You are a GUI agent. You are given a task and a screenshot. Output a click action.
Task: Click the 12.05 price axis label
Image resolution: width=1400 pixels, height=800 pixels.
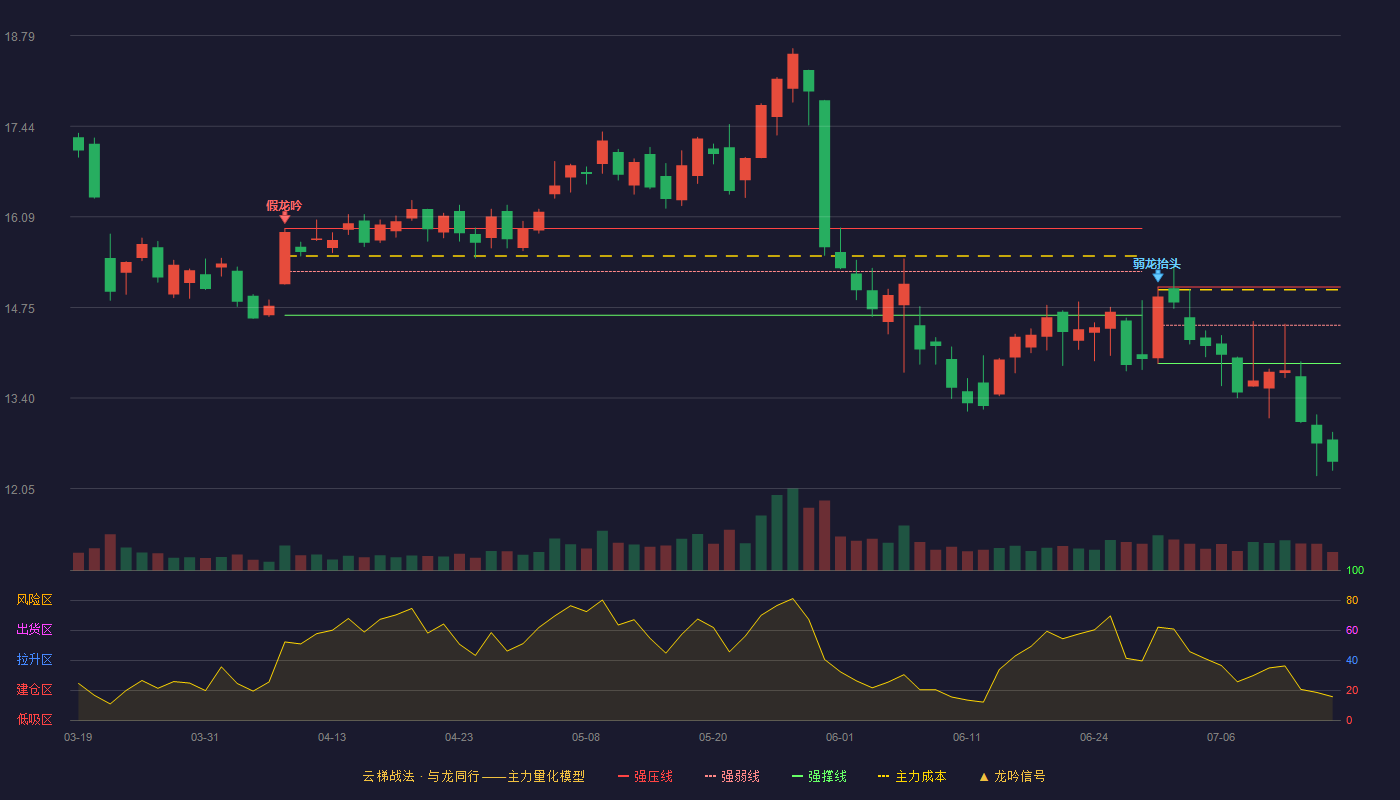tap(19, 490)
